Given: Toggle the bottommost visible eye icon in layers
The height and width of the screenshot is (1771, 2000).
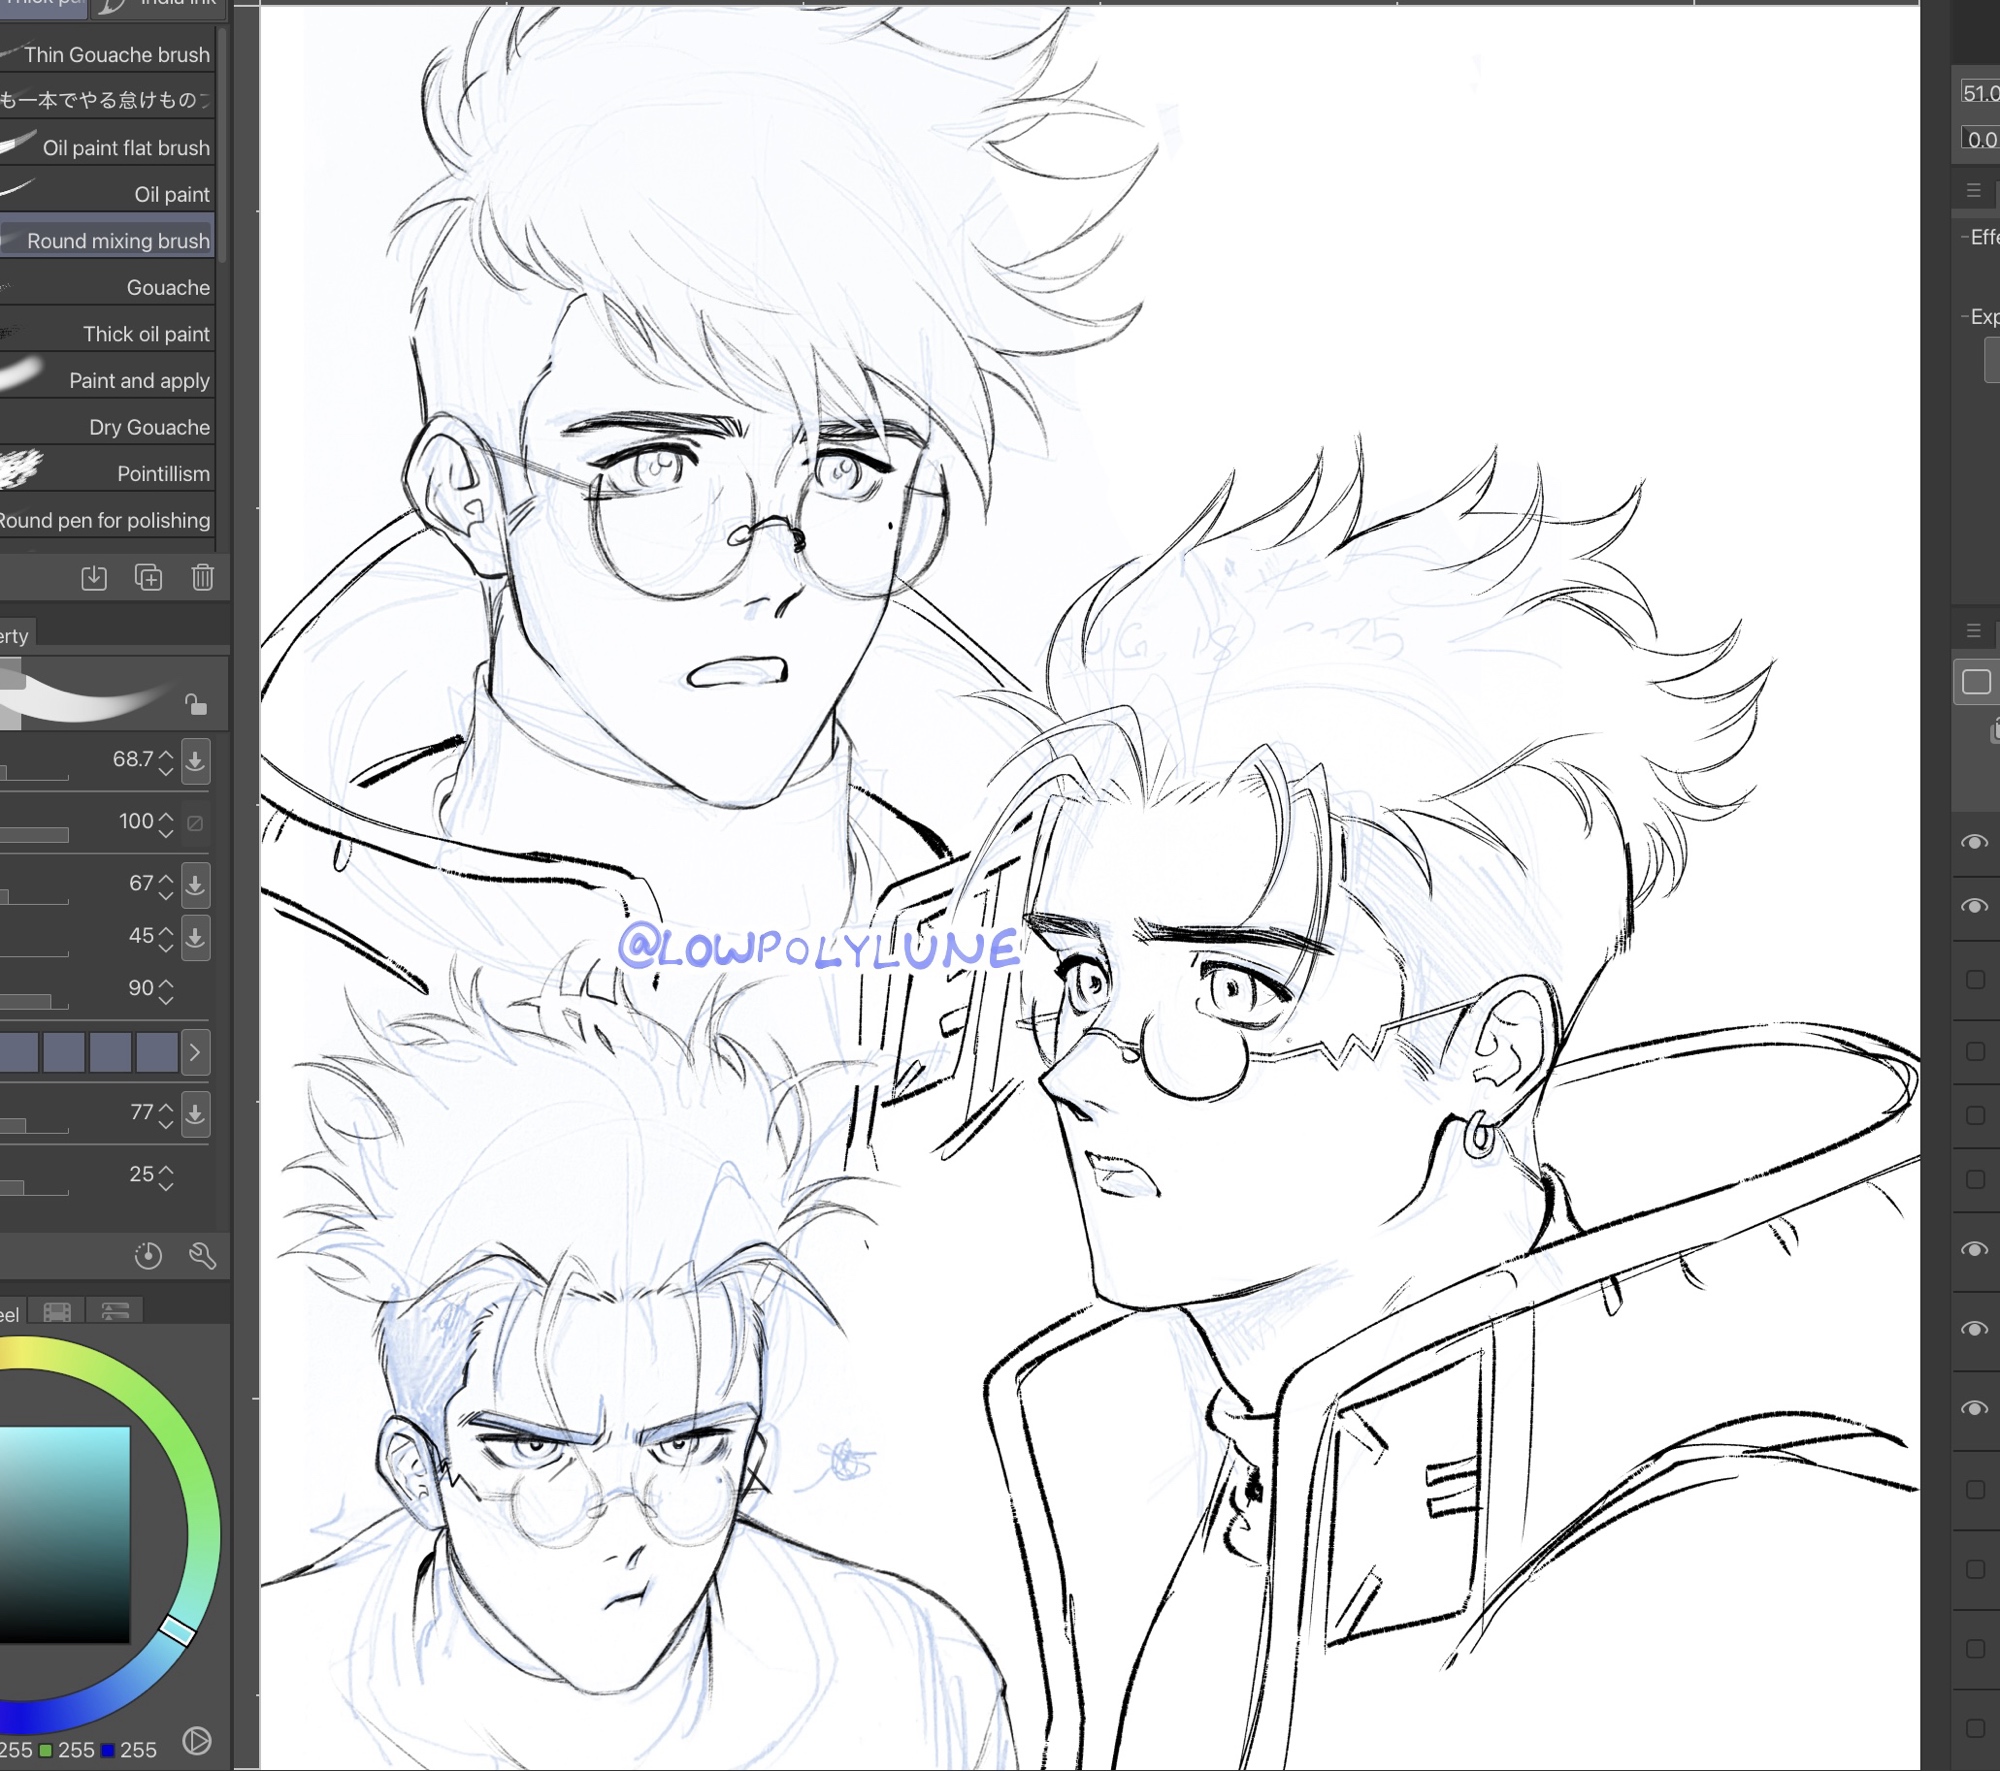Looking at the screenshot, I should point(1974,1408).
